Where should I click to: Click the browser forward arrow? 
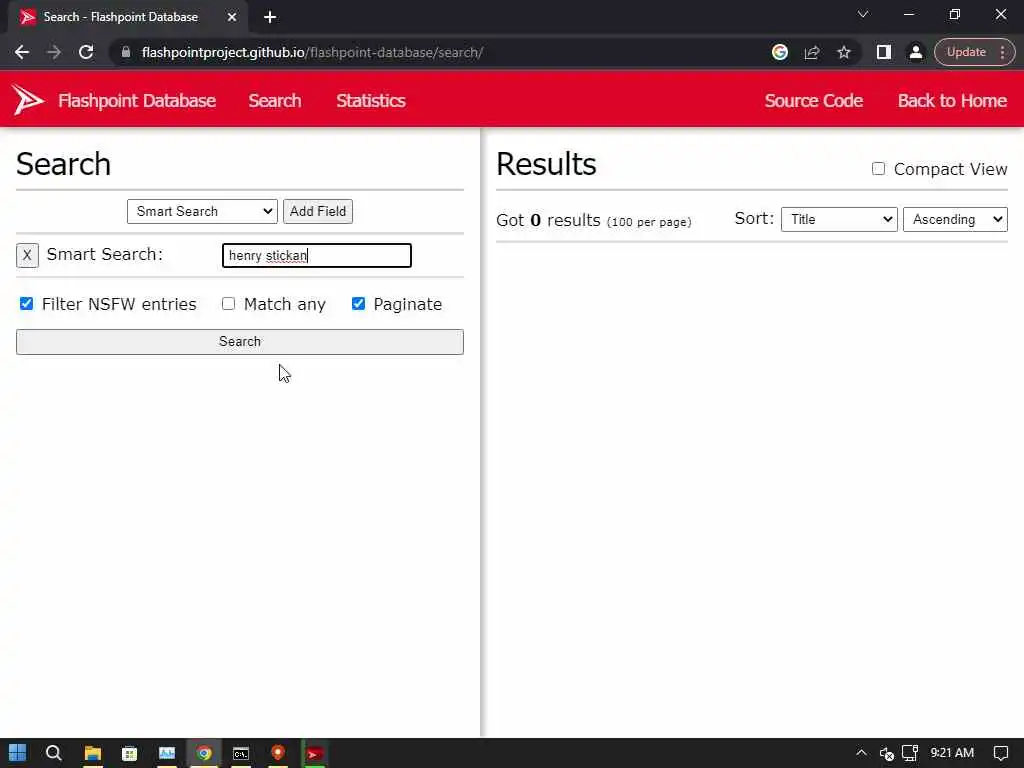click(54, 52)
